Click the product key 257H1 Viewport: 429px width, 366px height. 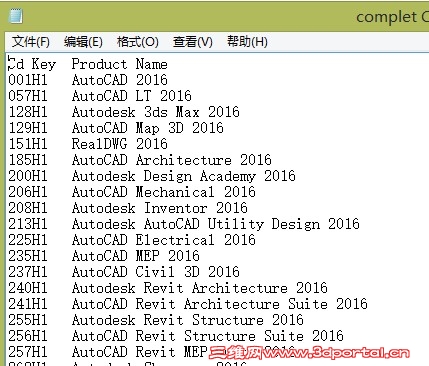28,352
